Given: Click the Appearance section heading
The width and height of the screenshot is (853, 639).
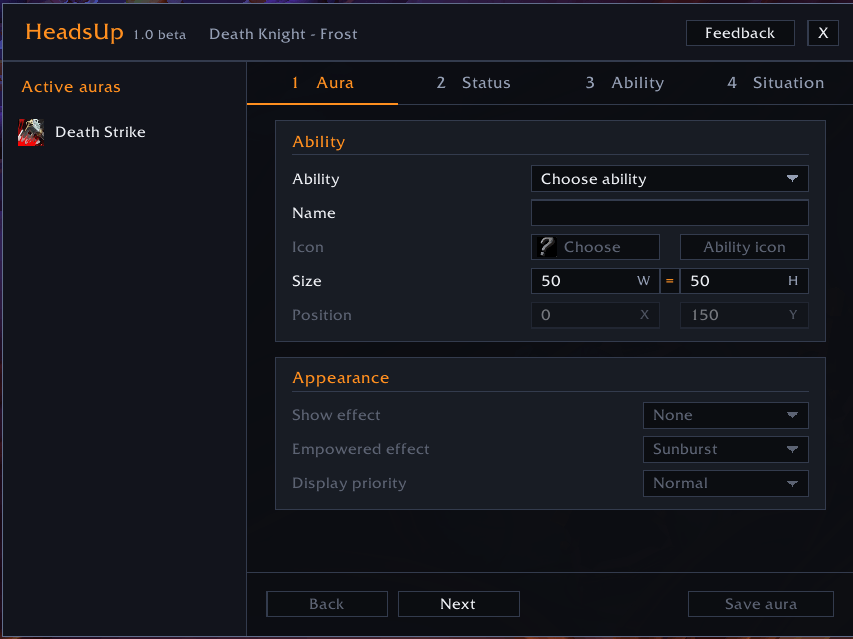Looking at the screenshot, I should click(x=341, y=378).
